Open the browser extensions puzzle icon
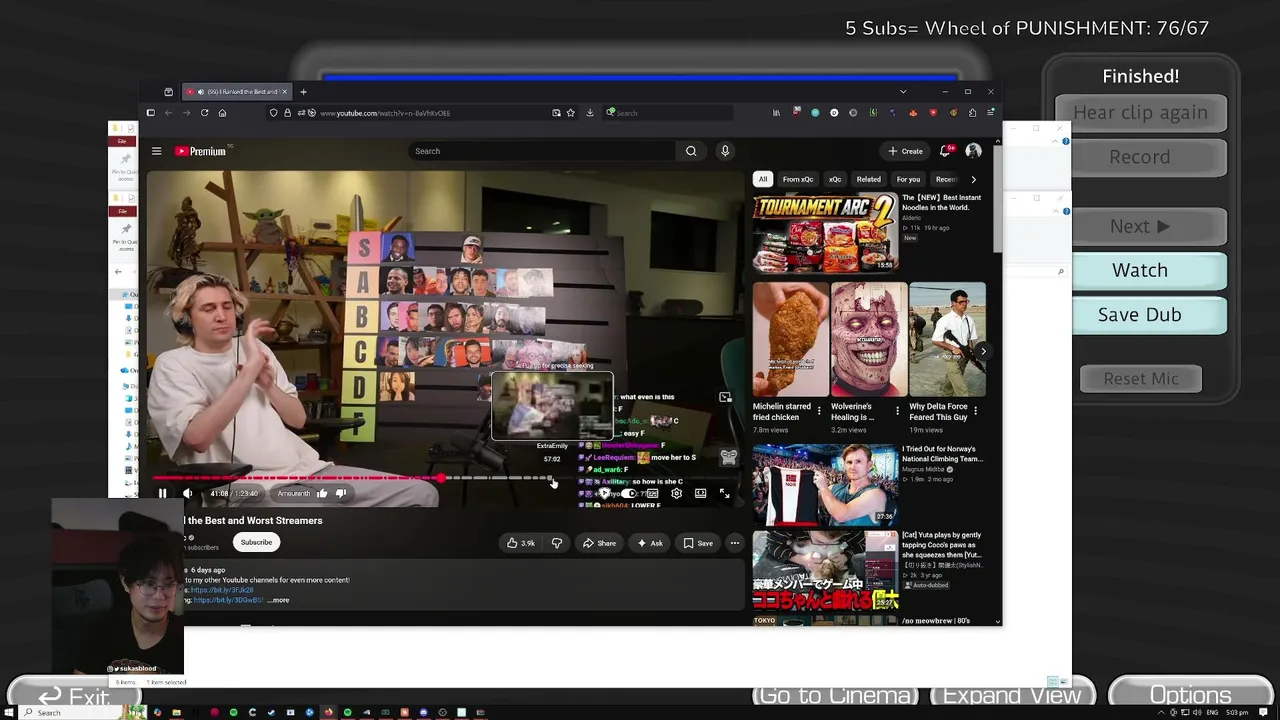 [x=972, y=113]
